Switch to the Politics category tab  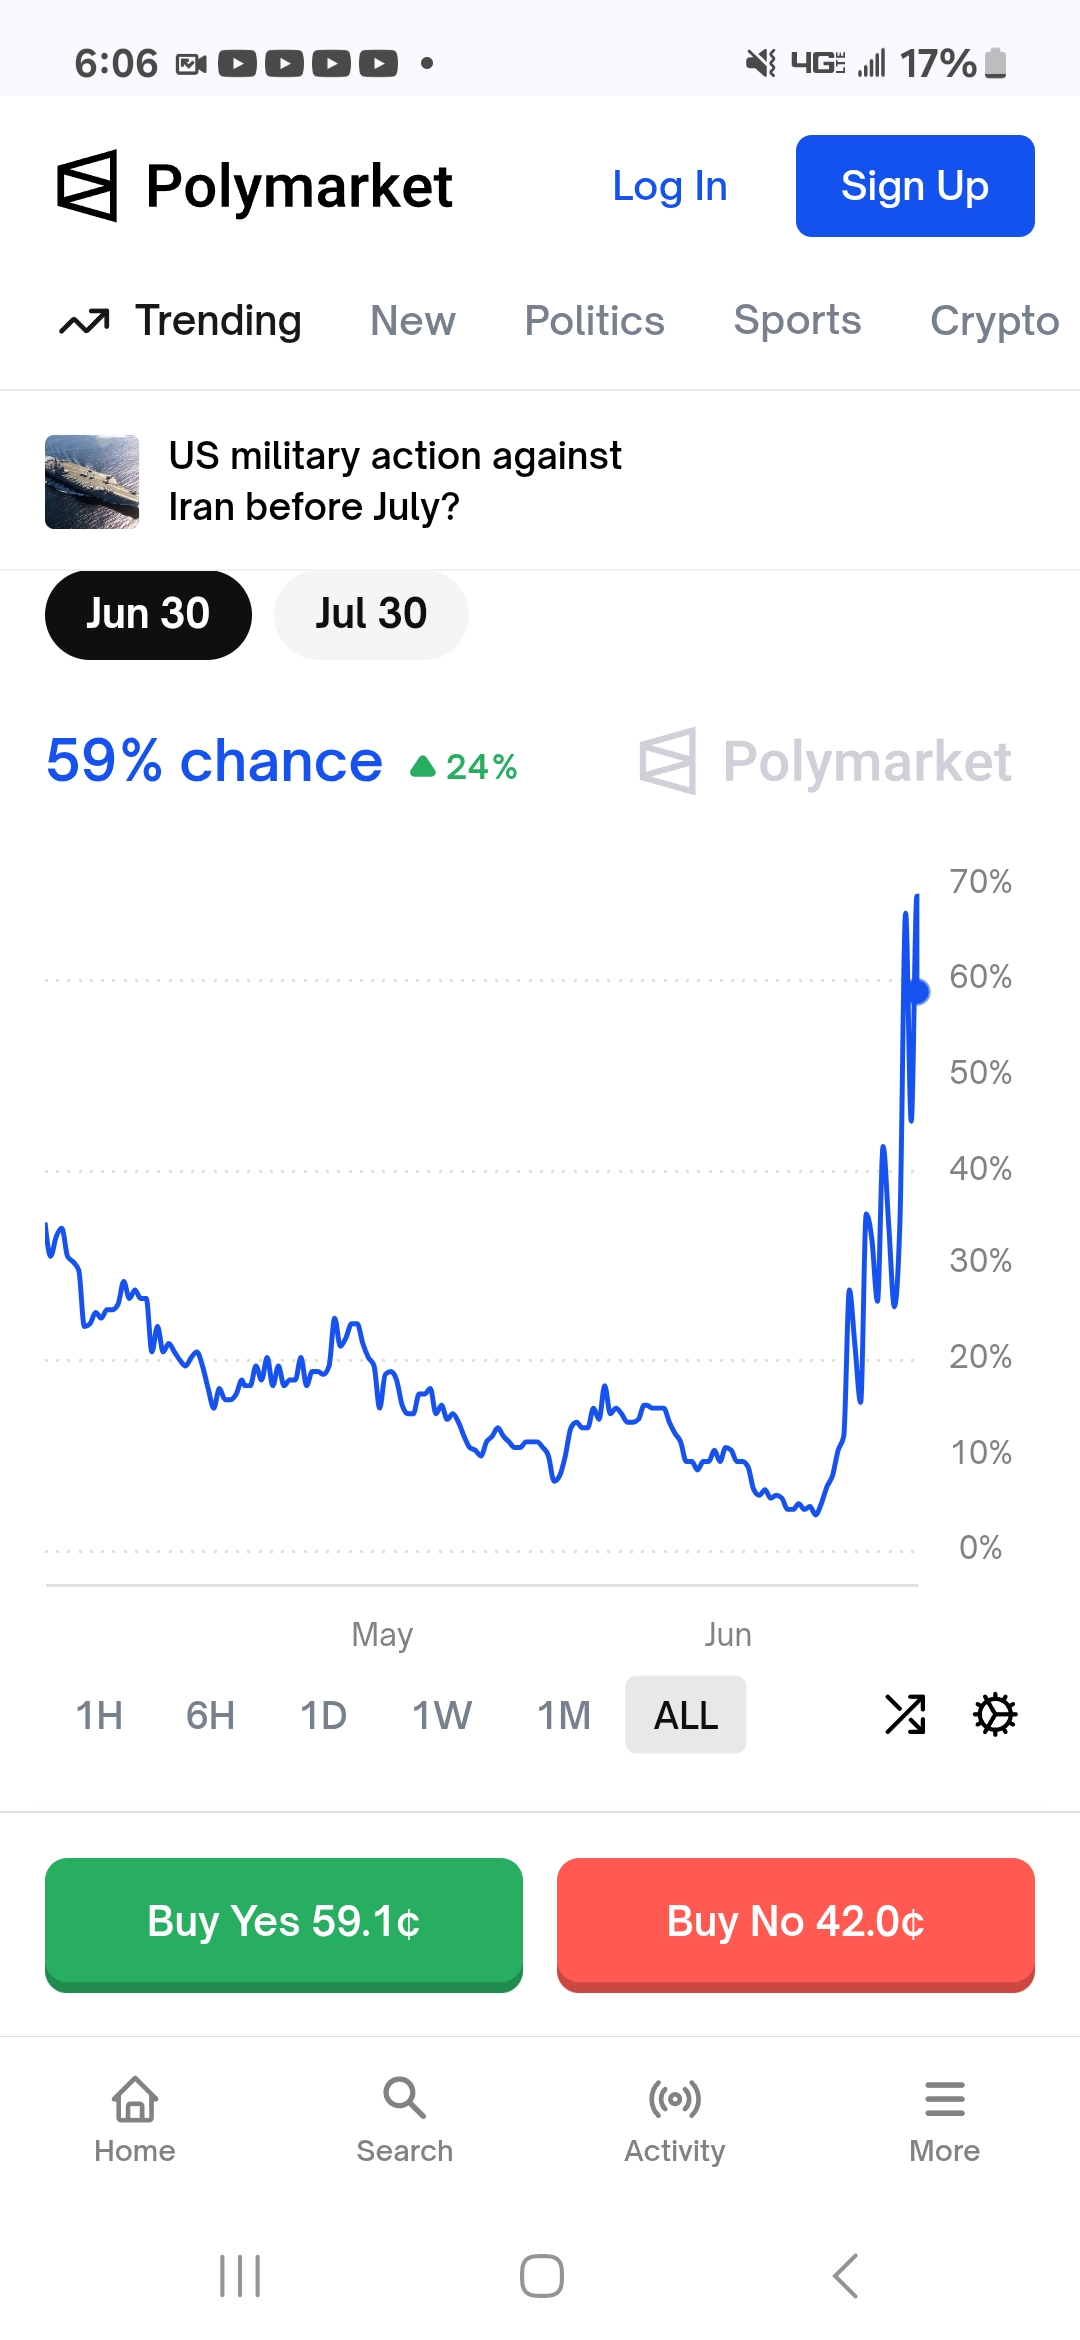pyautogui.click(x=594, y=321)
